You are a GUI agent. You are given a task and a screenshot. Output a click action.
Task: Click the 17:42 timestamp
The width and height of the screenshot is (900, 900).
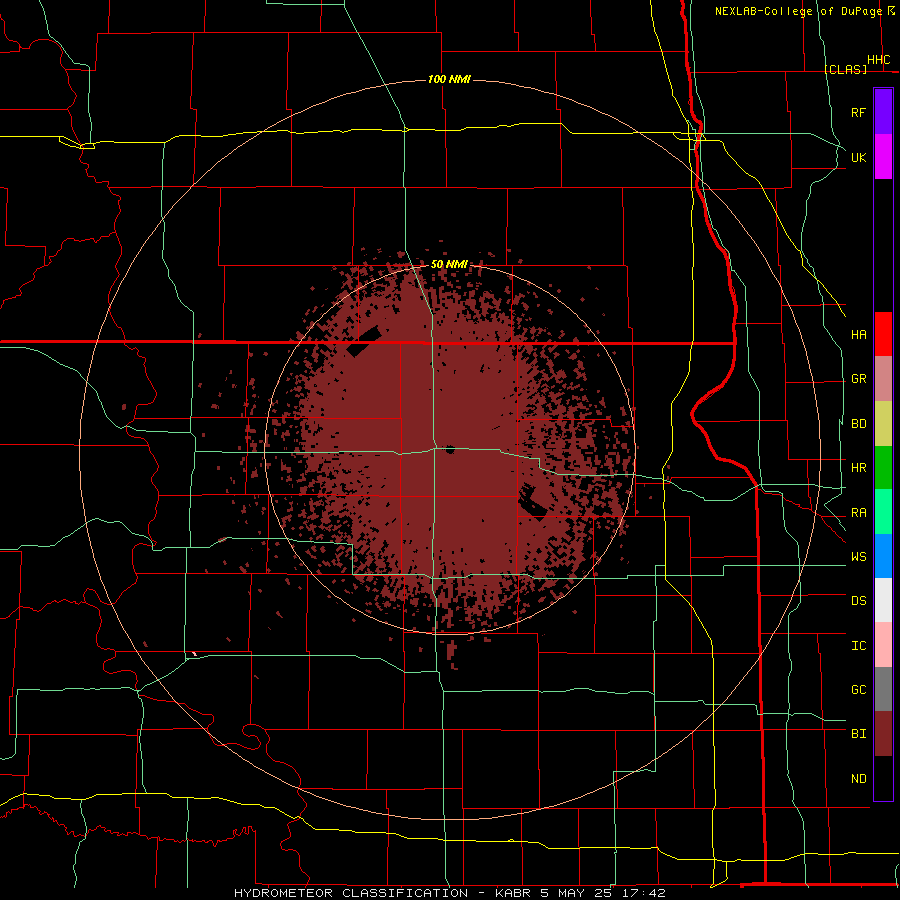[x=643, y=893]
